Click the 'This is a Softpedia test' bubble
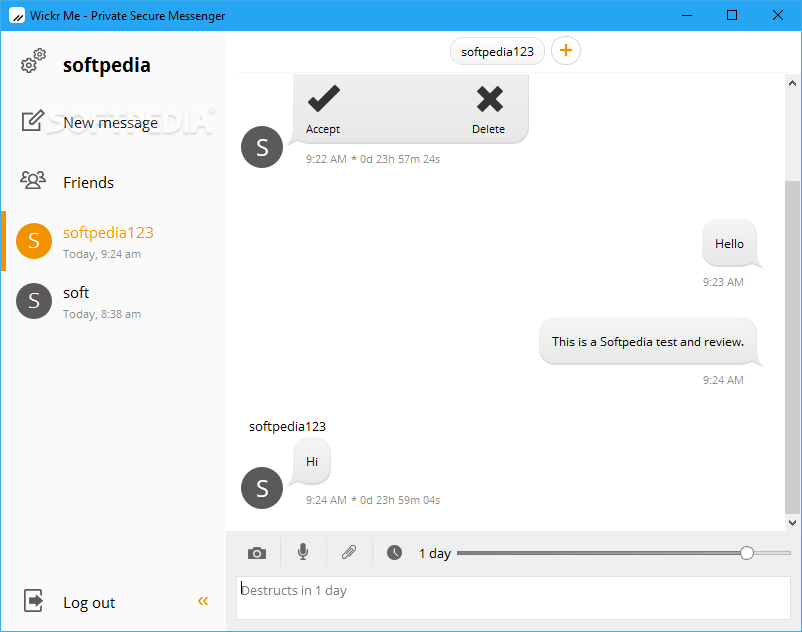Screen dimensions: 802x632 coord(648,342)
